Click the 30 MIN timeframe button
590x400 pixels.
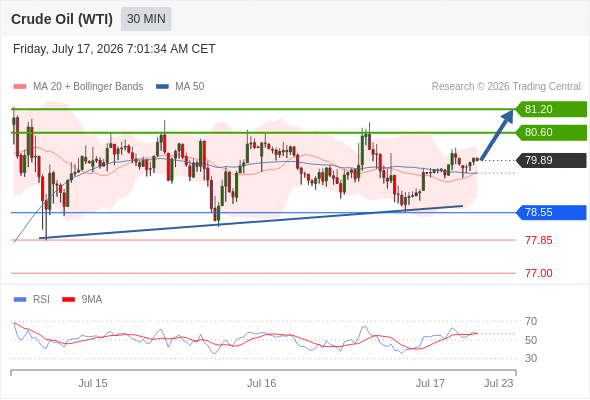point(146,19)
